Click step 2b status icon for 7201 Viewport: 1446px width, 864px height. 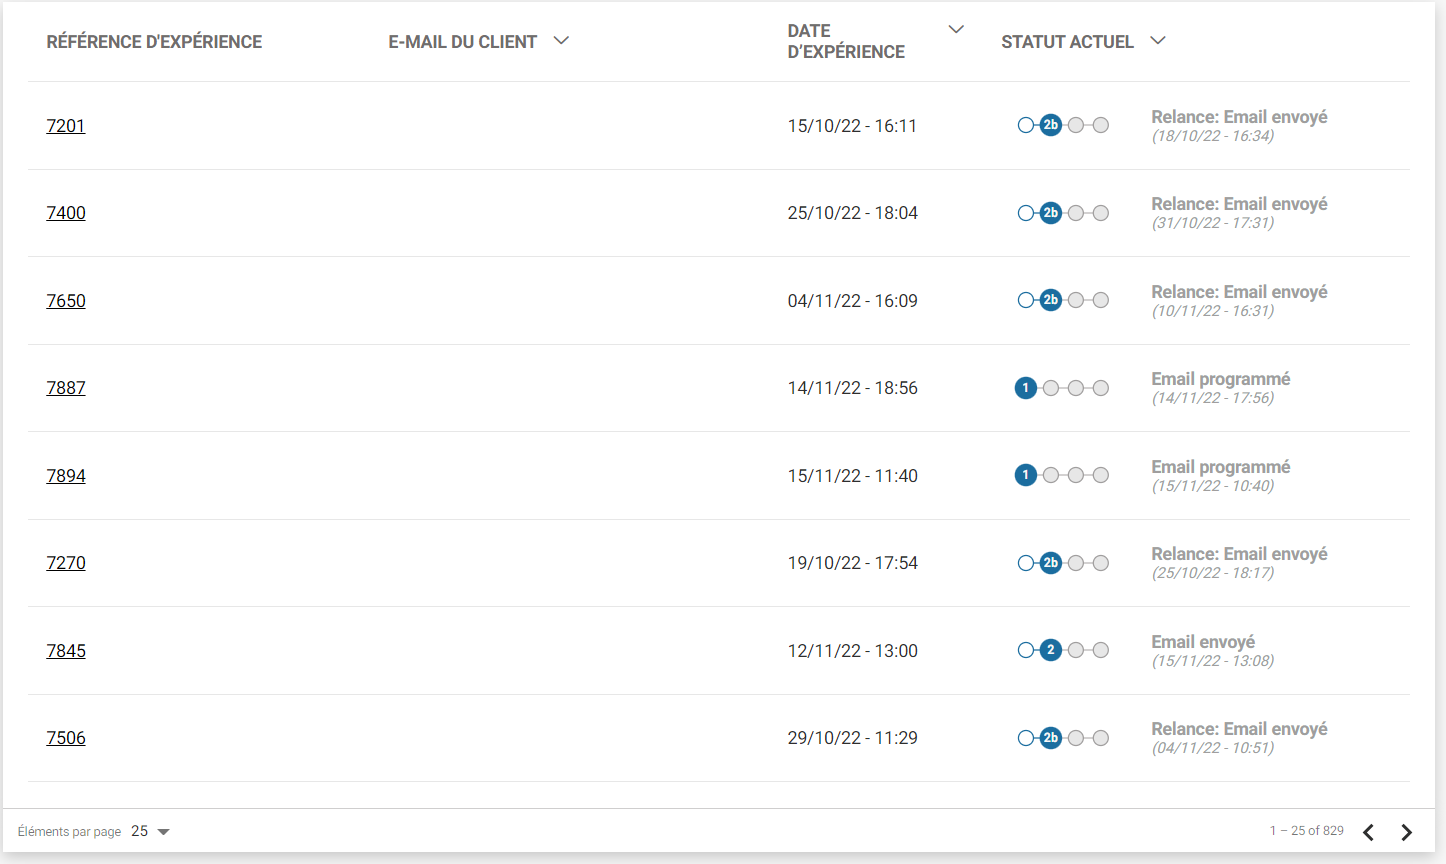click(x=1050, y=125)
